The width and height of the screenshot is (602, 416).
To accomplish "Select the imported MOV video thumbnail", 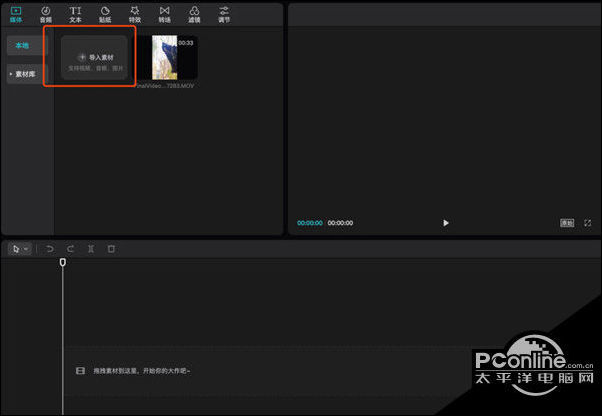I will pos(167,58).
